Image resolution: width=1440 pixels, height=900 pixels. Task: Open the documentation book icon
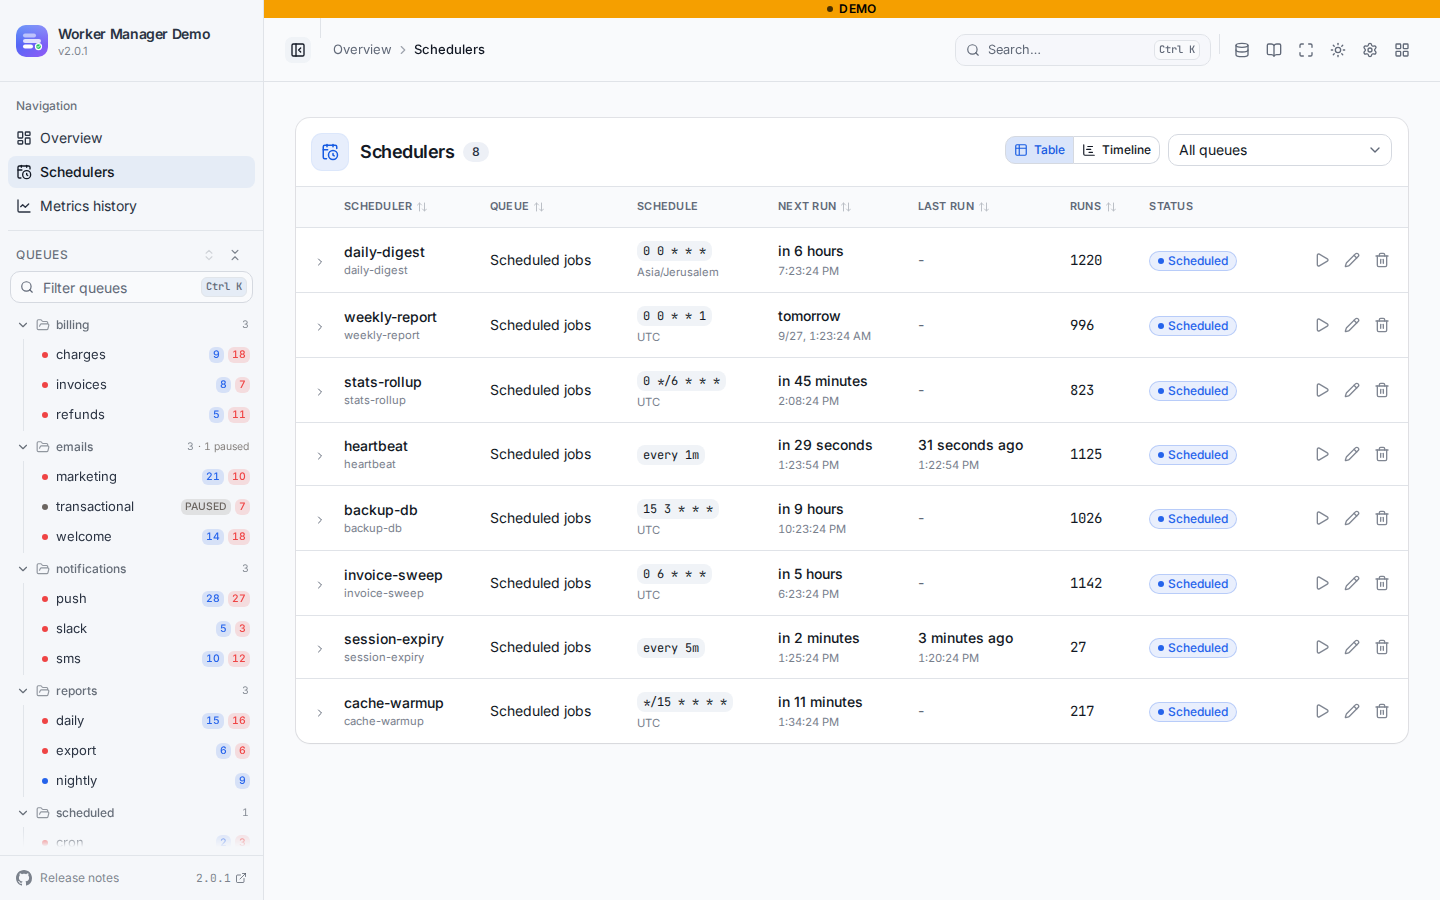click(x=1274, y=50)
